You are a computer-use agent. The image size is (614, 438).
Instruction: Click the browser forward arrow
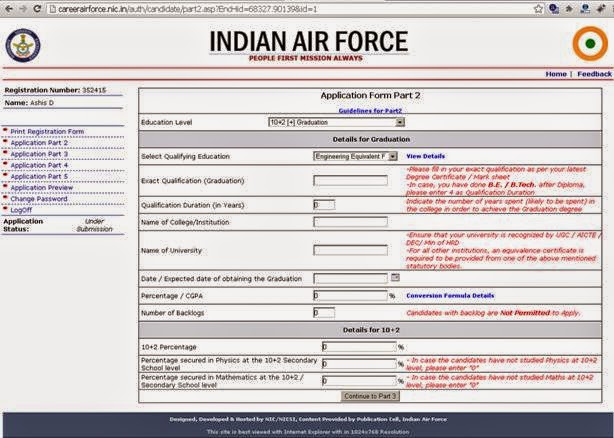point(23,9)
